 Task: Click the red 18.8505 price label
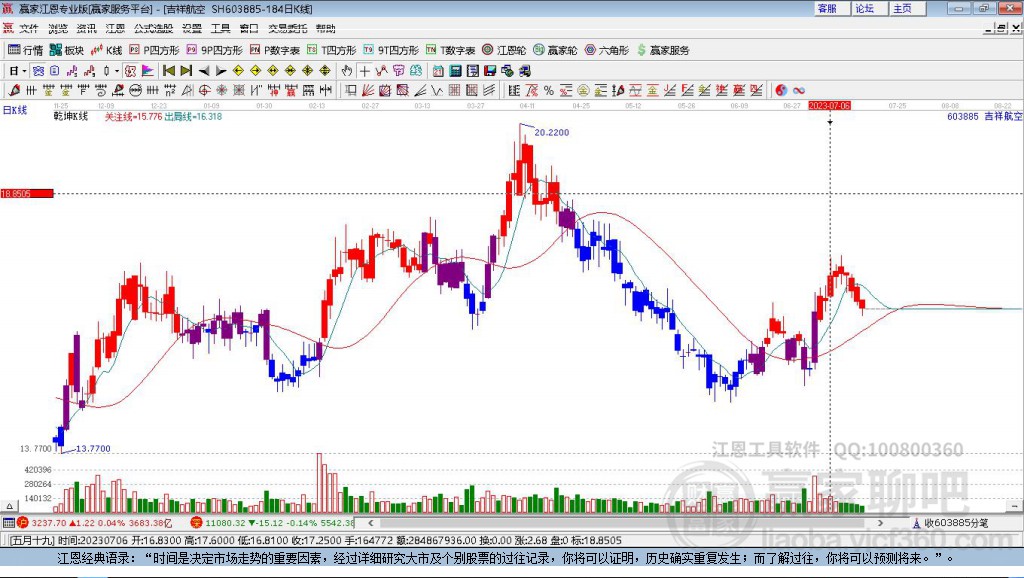[26, 193]
